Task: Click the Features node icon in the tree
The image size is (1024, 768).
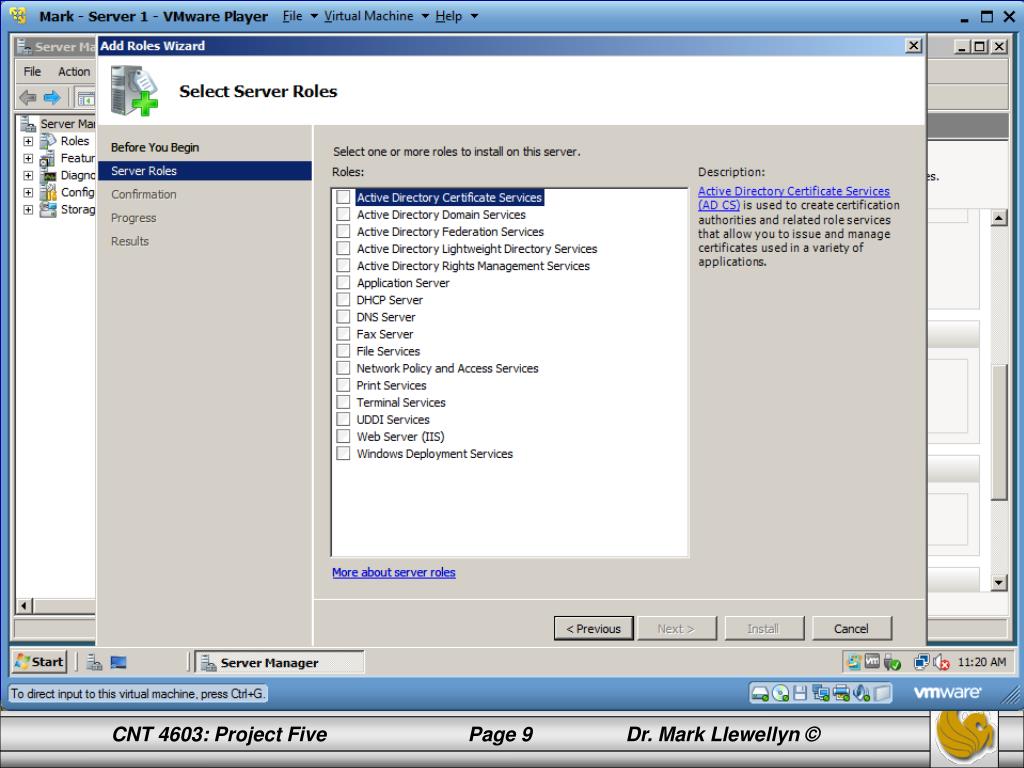Action: (48, 158)
